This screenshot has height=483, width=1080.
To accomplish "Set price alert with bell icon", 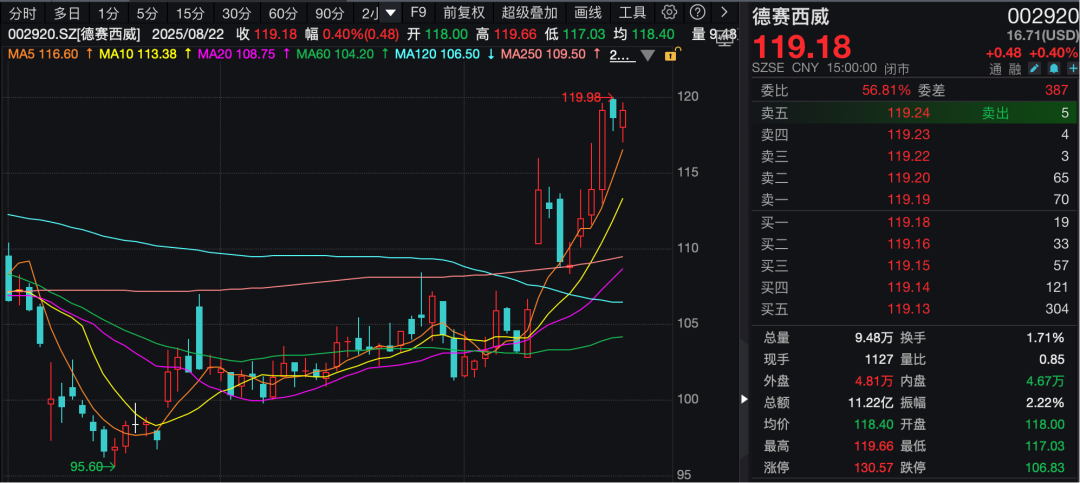I will click(x=1052, y=69).
